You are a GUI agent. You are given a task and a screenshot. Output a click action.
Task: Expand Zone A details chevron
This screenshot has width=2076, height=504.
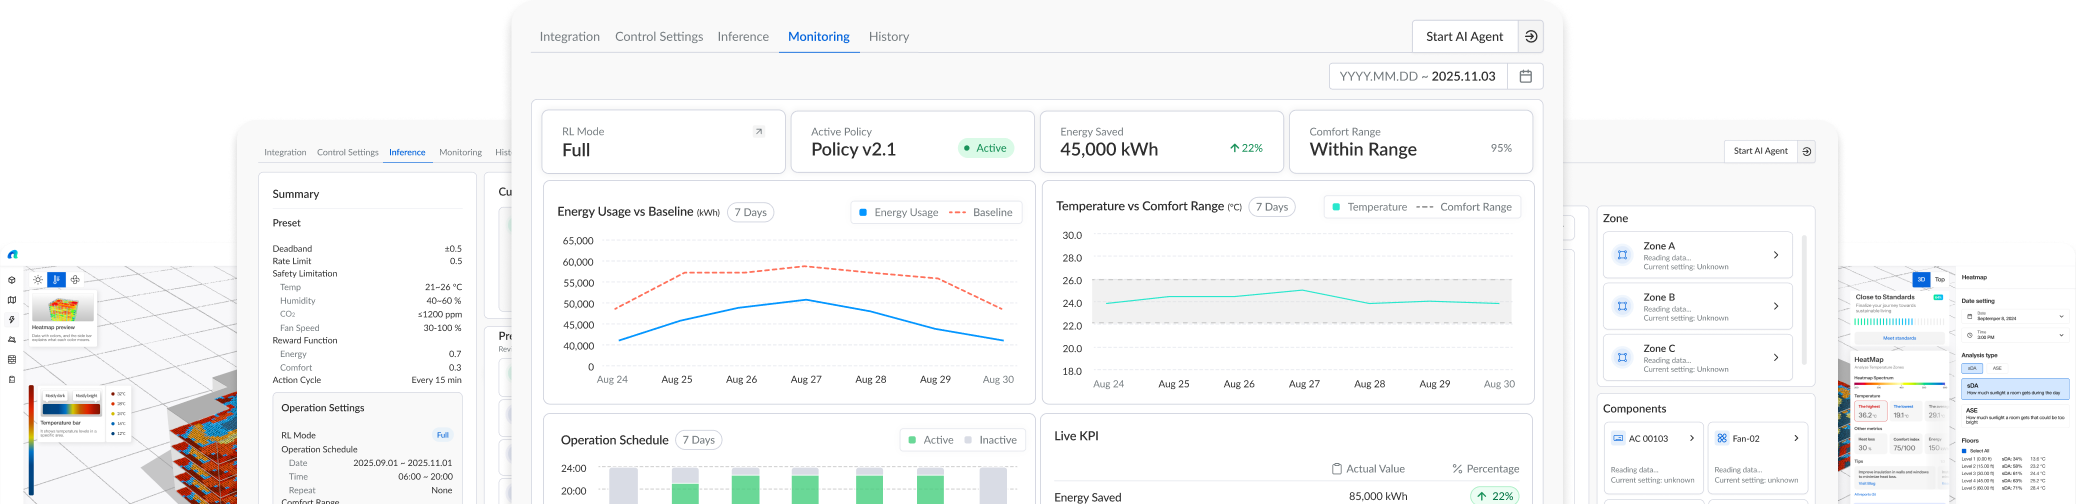pos(1776,255)
